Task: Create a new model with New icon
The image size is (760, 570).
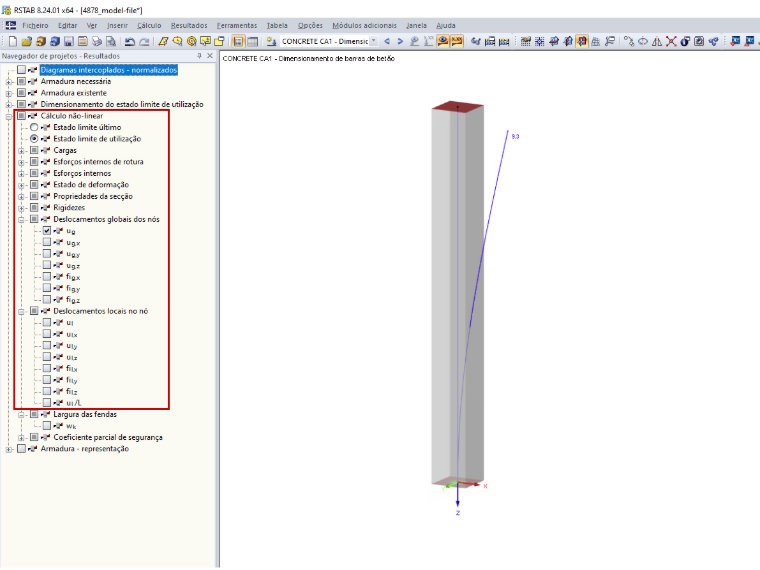Action: coord(13,41)
